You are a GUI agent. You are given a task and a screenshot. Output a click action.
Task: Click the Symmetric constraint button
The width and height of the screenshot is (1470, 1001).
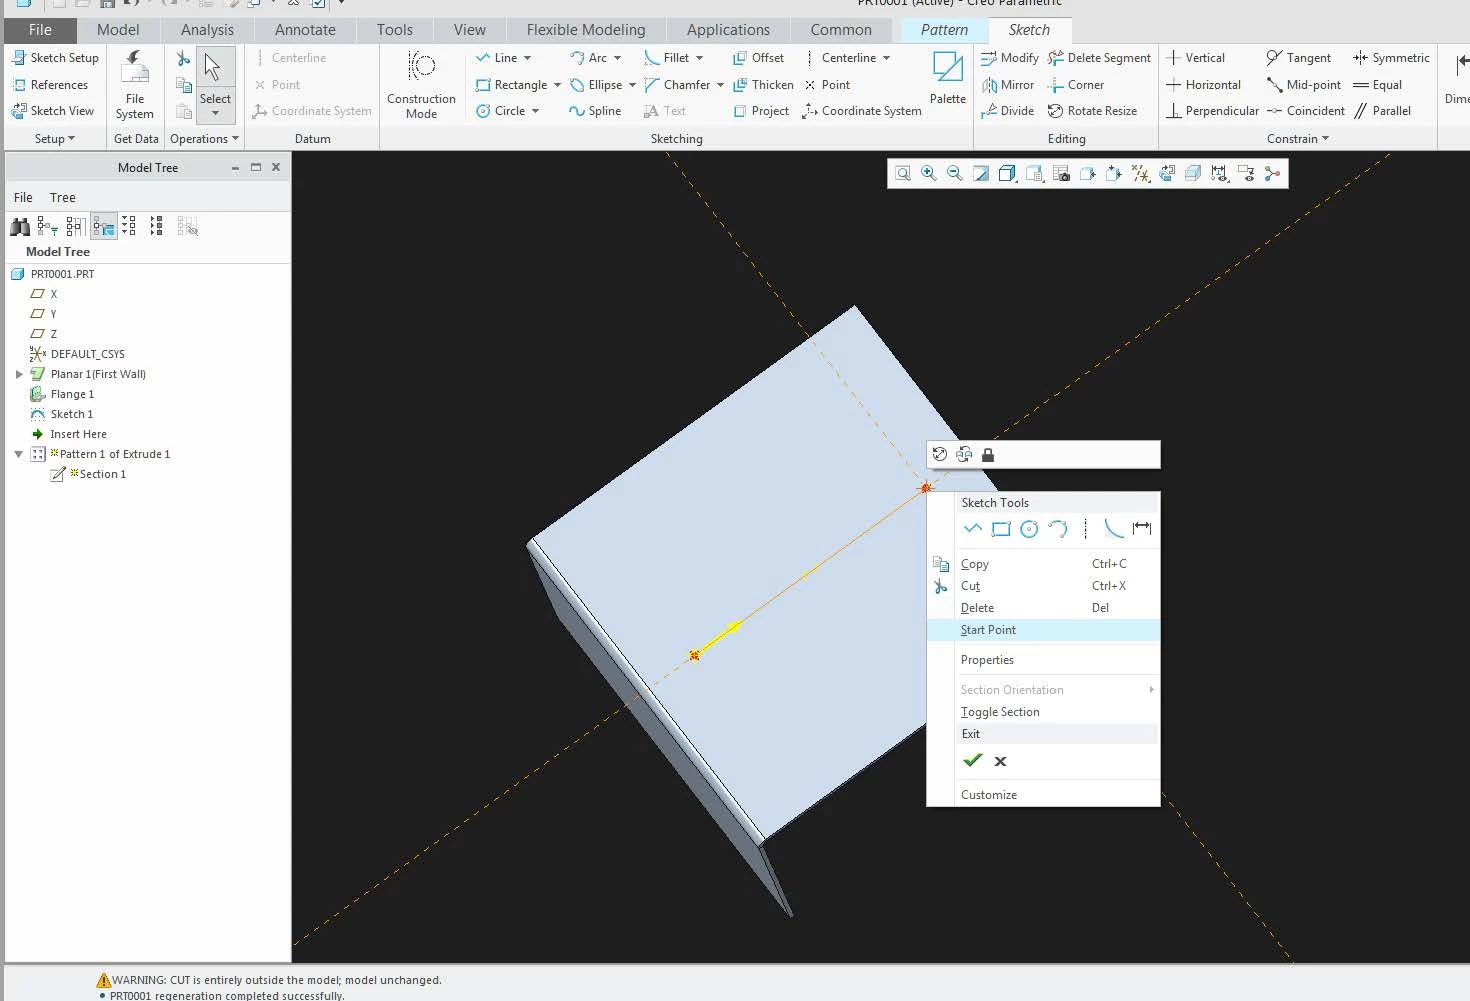[1391, 58]
